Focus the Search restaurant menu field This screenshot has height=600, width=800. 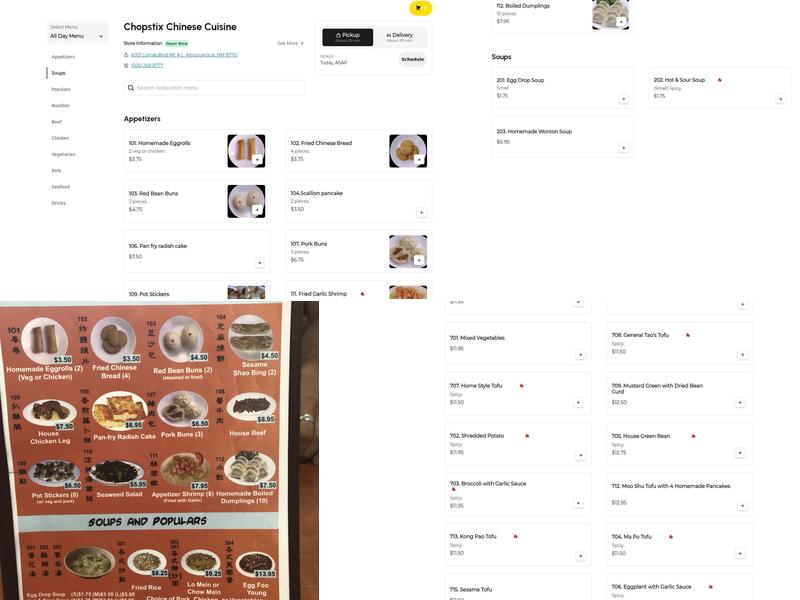click(214, 88)
